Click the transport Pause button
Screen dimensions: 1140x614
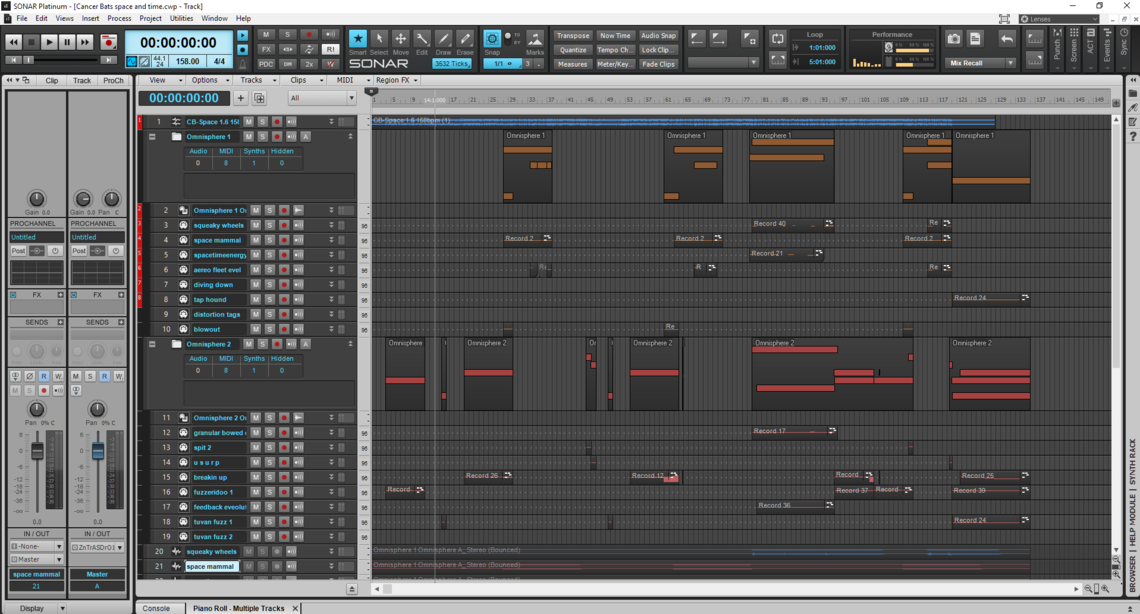67,42
